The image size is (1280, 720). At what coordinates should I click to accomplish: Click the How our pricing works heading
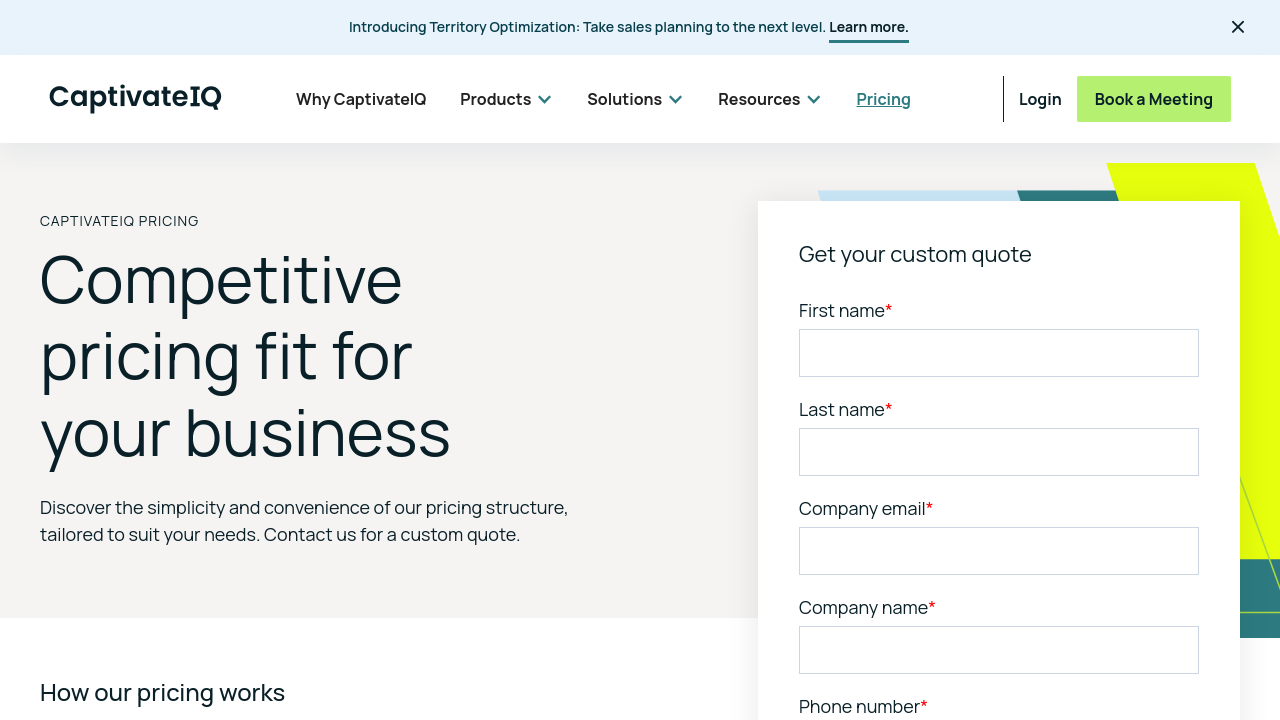163,692
